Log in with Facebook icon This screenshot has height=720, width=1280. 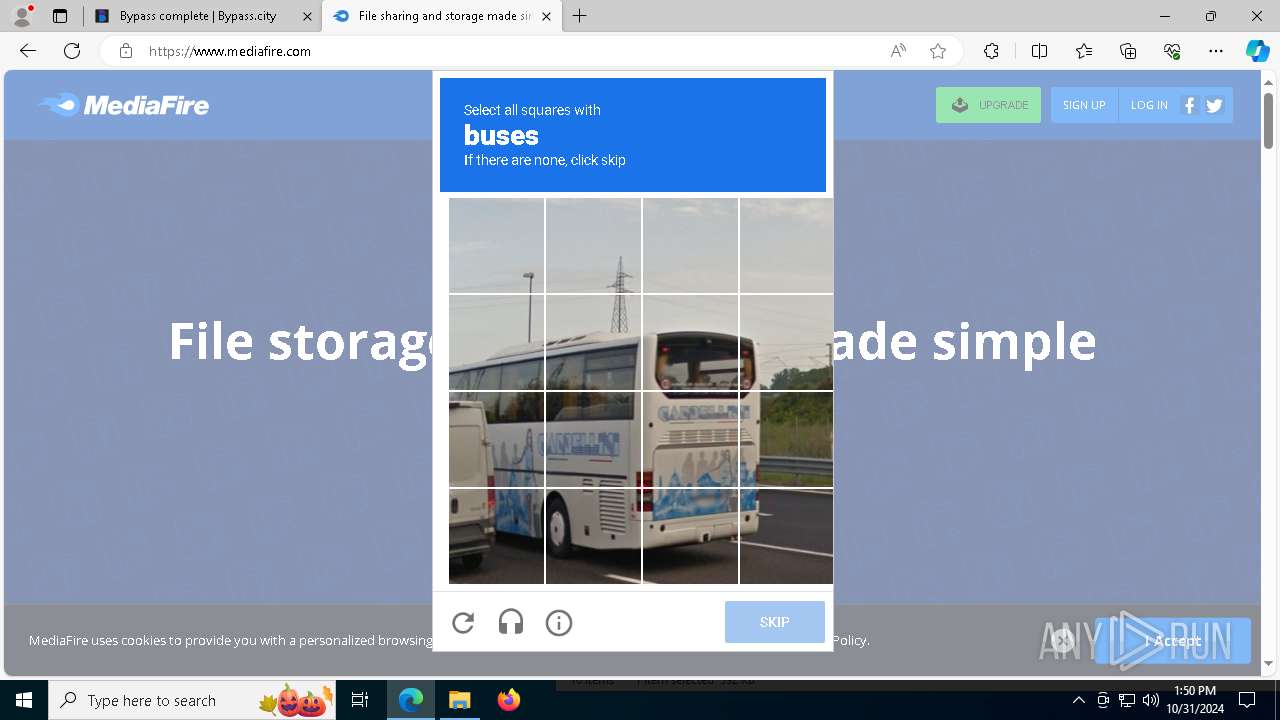point(1189,105)
